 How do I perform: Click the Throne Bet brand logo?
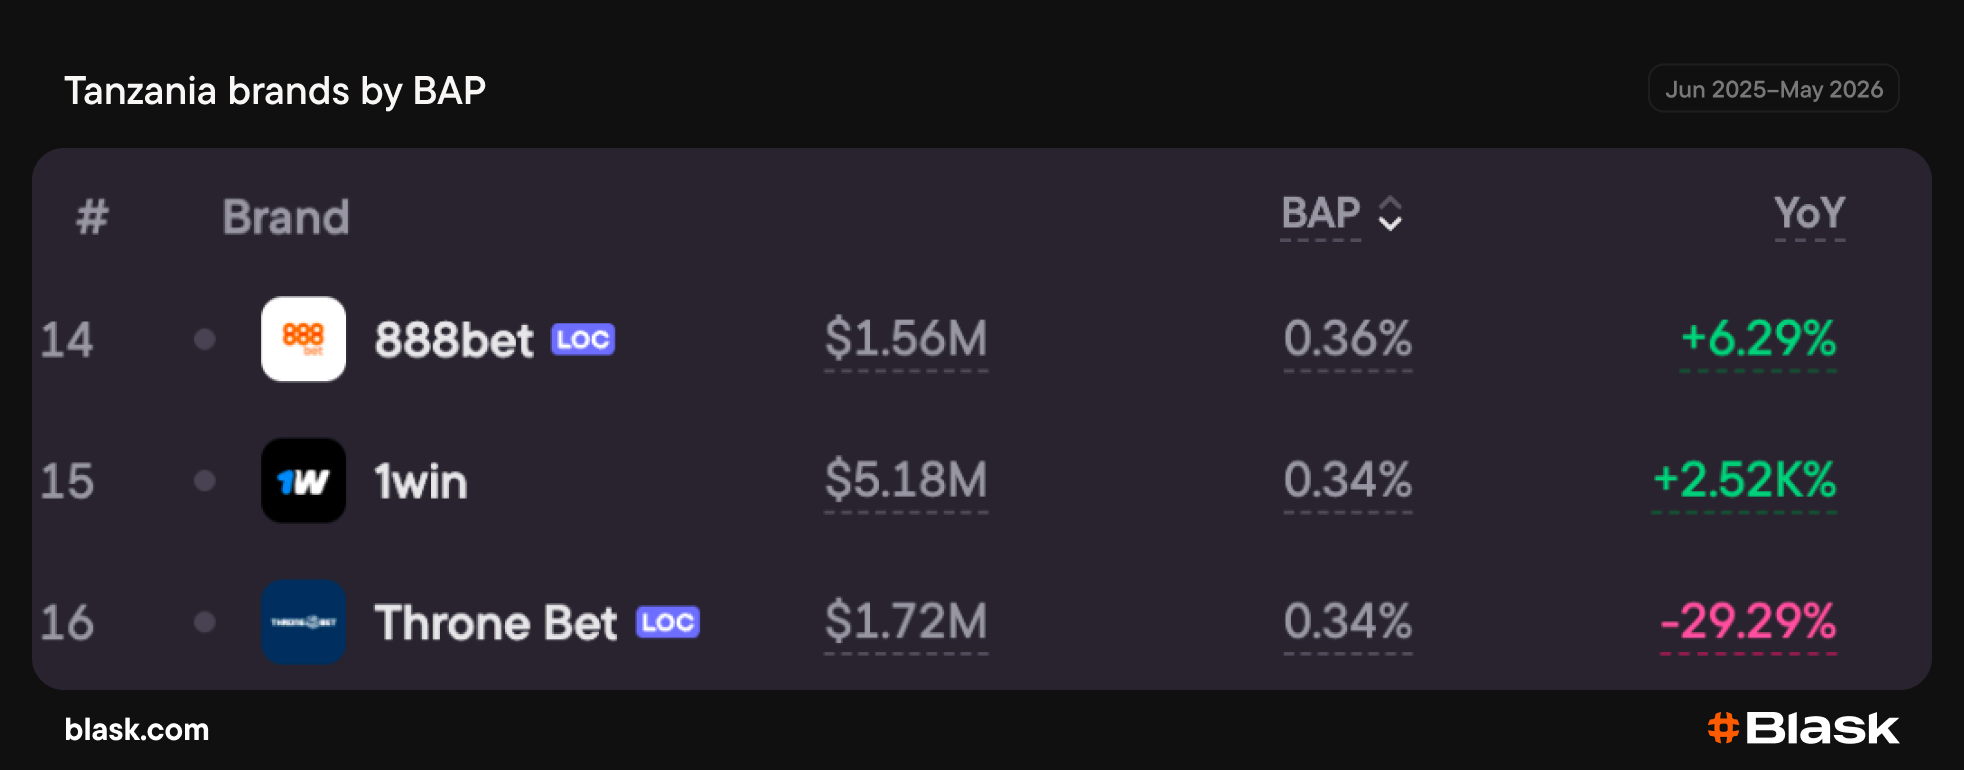303,622
